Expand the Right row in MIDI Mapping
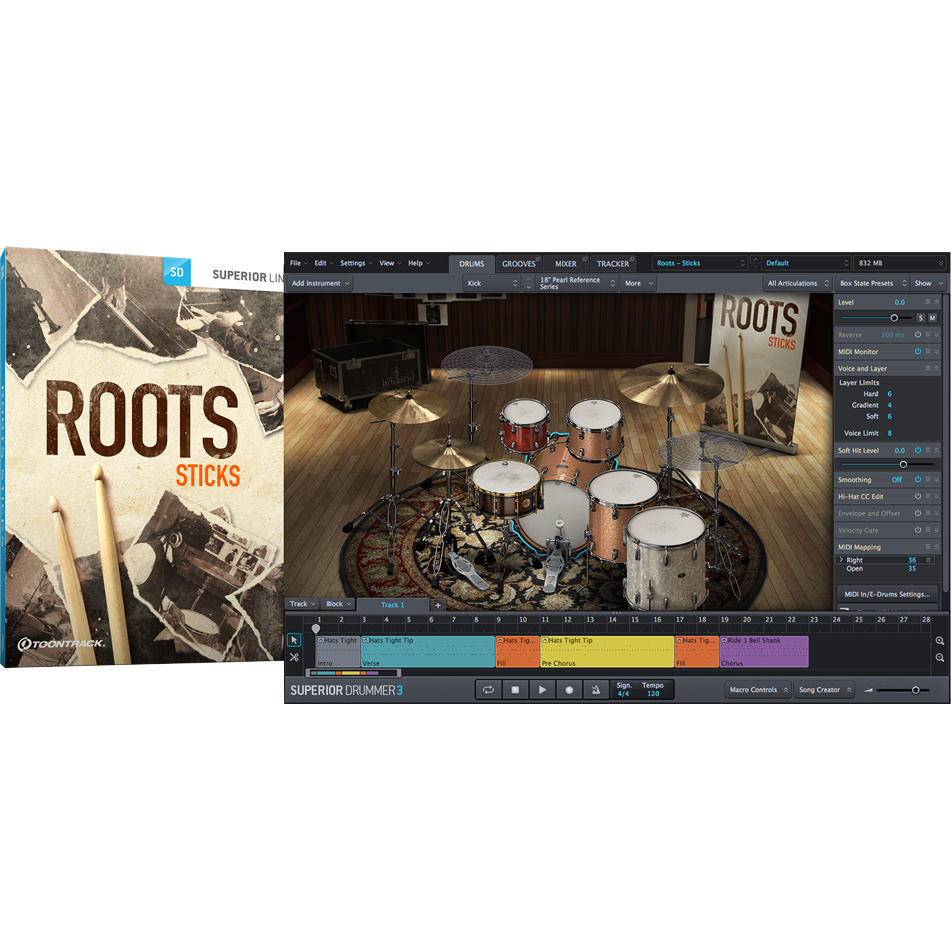The image size is (951, 951). point(841,560)
